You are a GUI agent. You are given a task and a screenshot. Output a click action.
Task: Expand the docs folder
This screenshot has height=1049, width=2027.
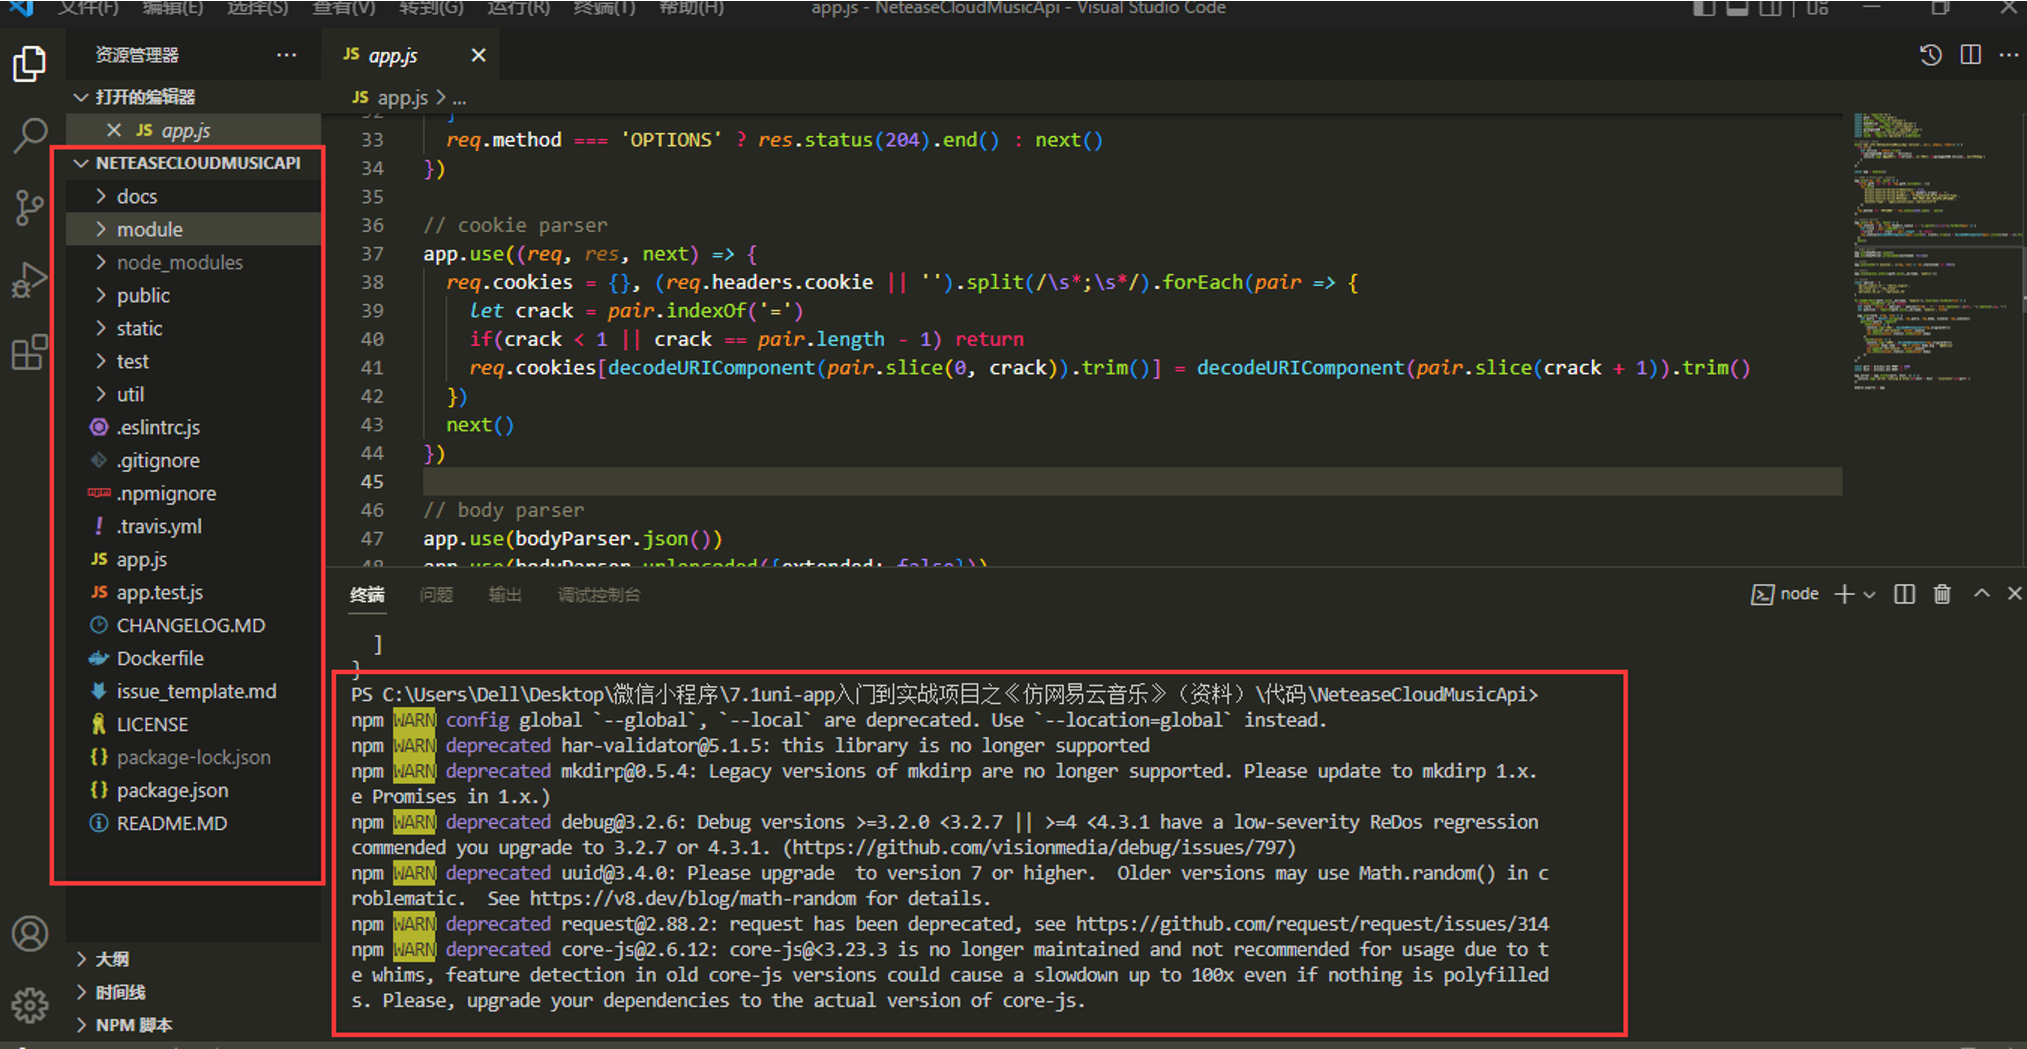pyautogui.click(x=195, y=196)
